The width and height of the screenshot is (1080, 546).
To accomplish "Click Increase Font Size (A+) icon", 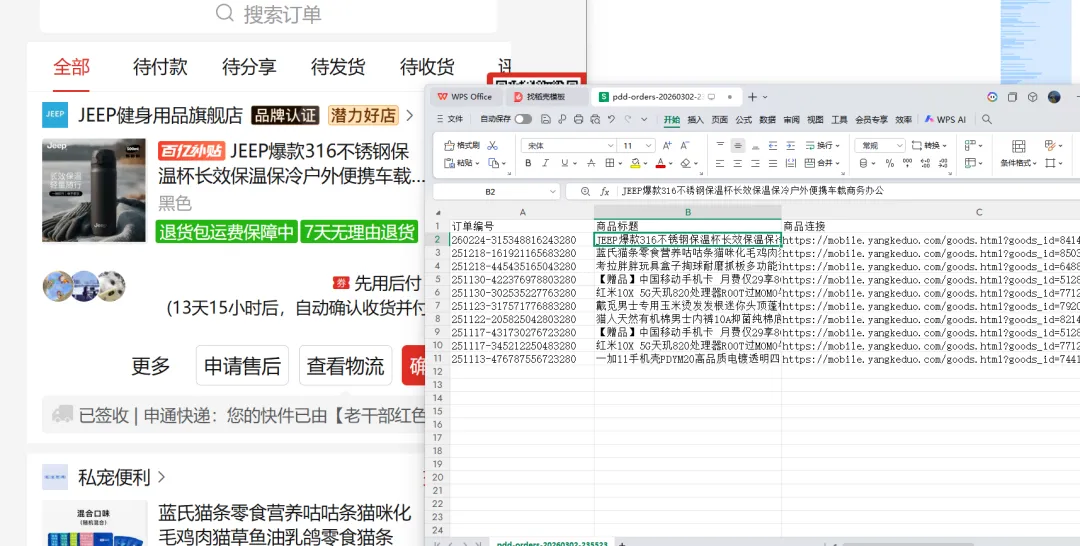I will [x=667, y=145].
